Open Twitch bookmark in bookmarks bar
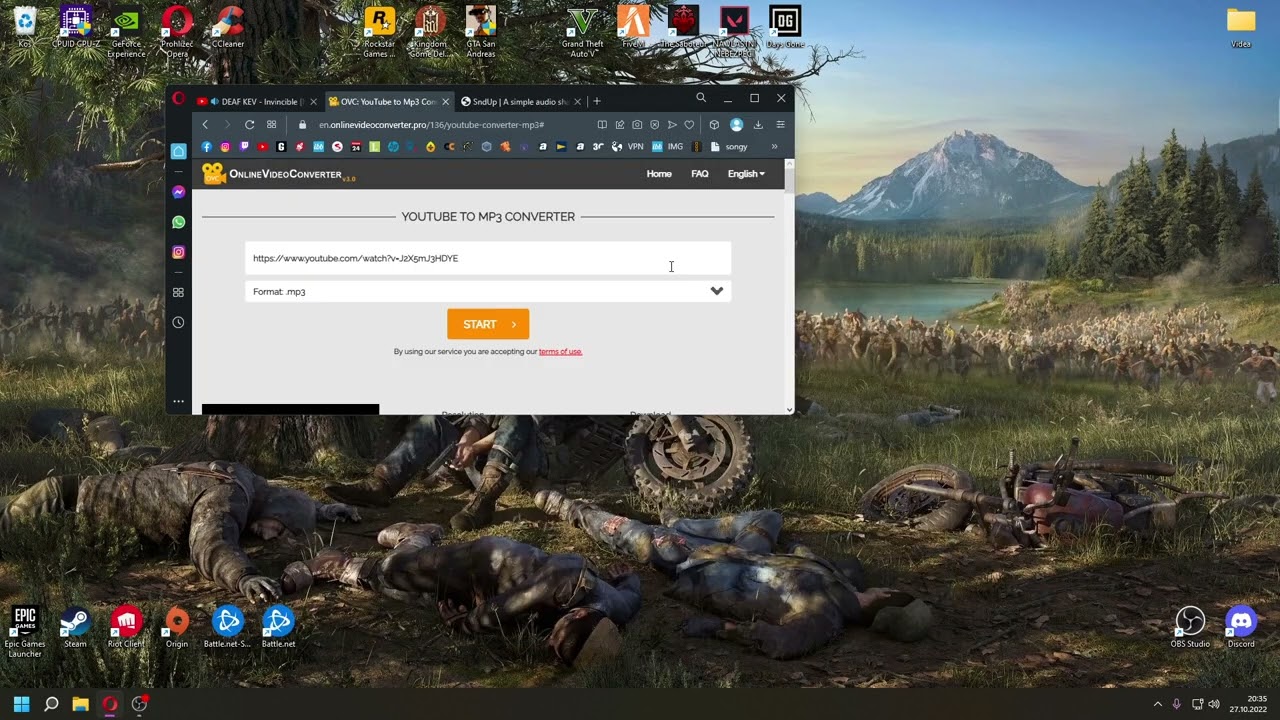The width and height of the screenshot is (1280, 720). [x=244, y=147]
